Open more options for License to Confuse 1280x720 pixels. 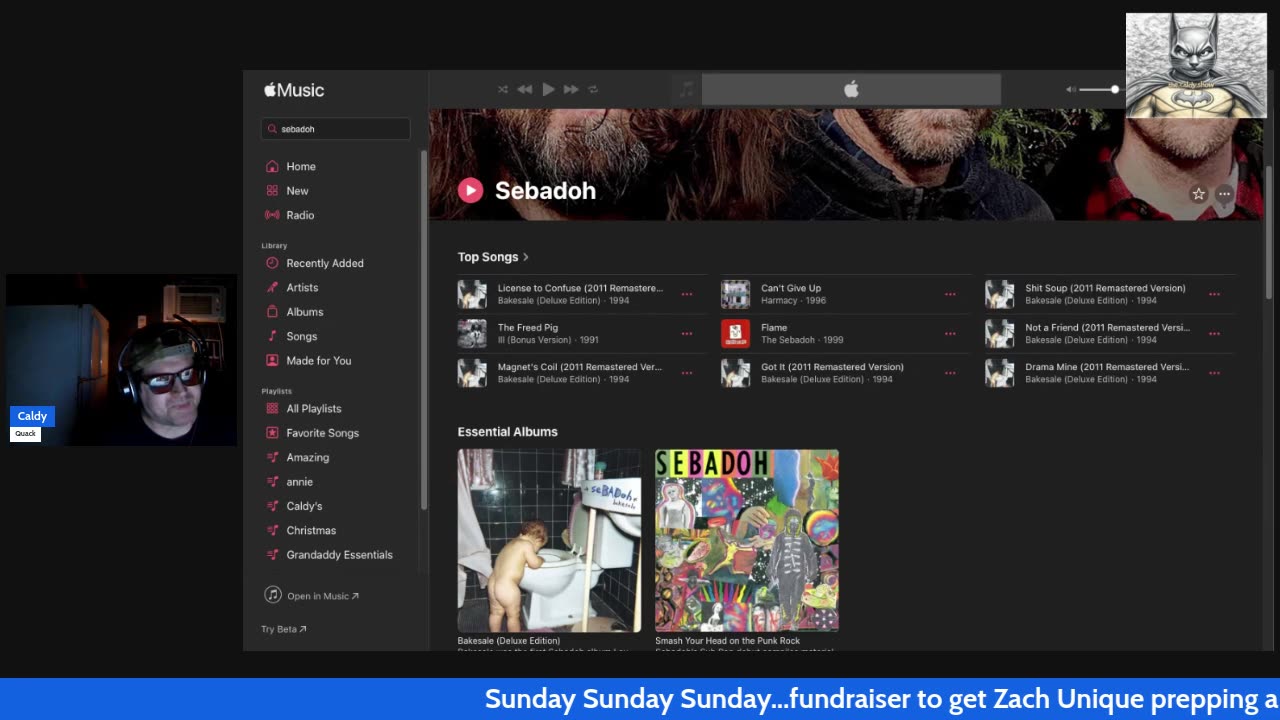[687, 294]
